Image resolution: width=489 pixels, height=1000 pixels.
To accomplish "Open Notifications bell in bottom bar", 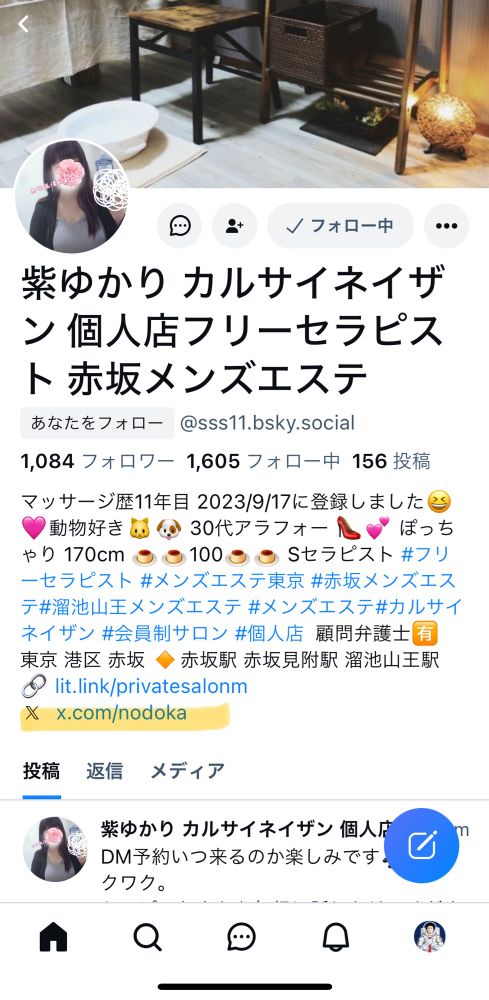I will click(335, 937).
